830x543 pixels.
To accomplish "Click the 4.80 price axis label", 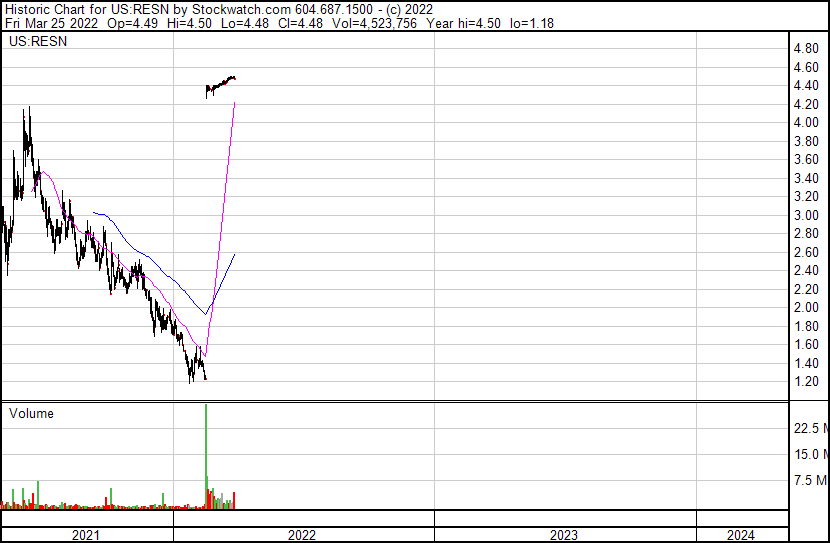I will [806, 49].
